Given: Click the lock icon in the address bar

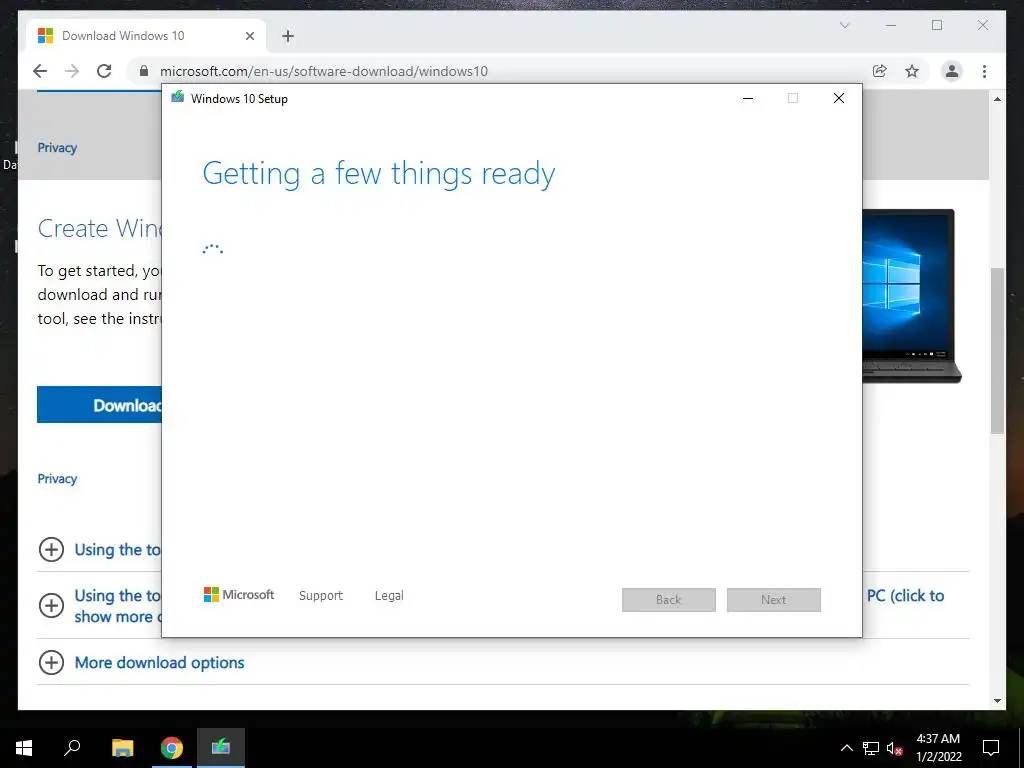Looking at the screenshot, I should pyautogui.click(x=144, y=71).
